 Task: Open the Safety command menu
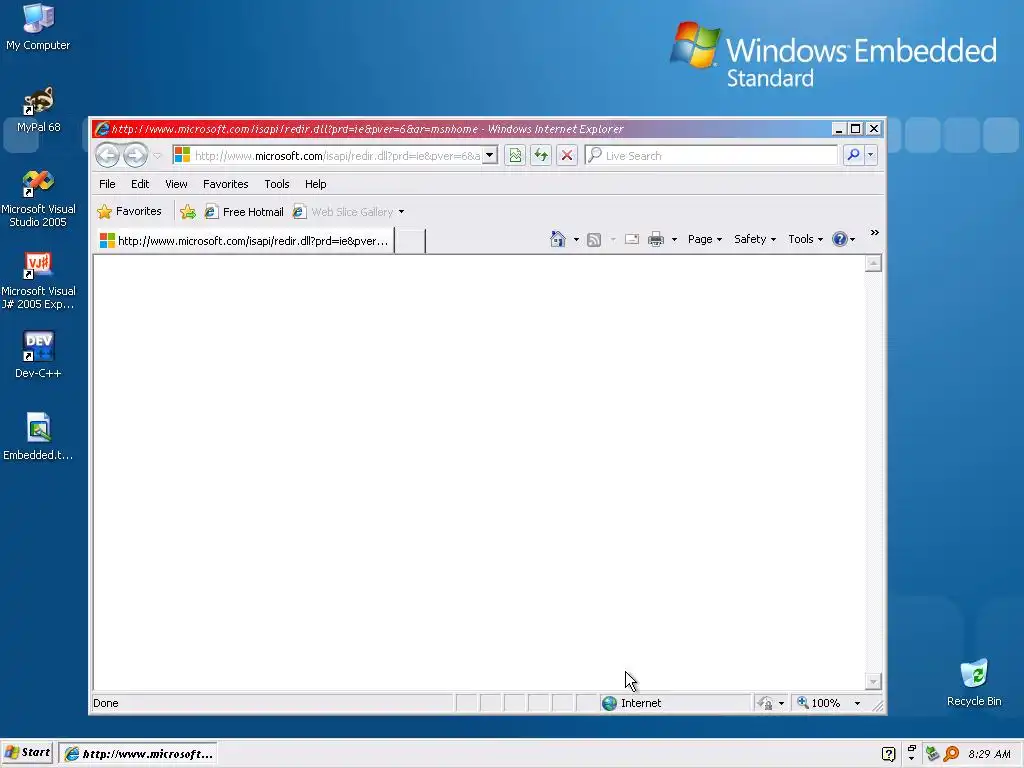(755, 239)
